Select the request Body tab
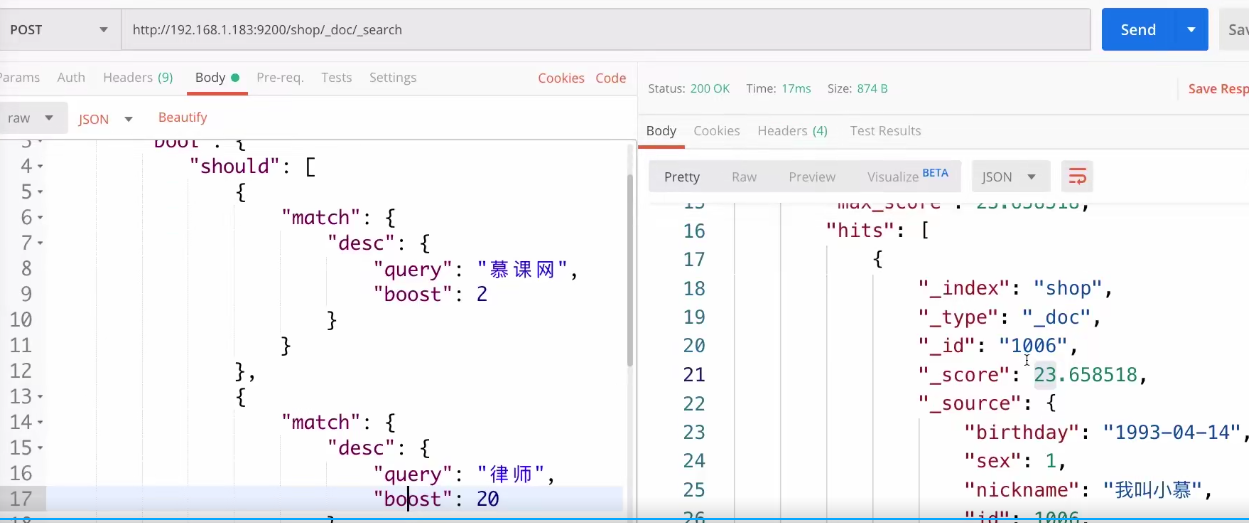Viewport: 1249px width, 523px height. click(217, 78)
